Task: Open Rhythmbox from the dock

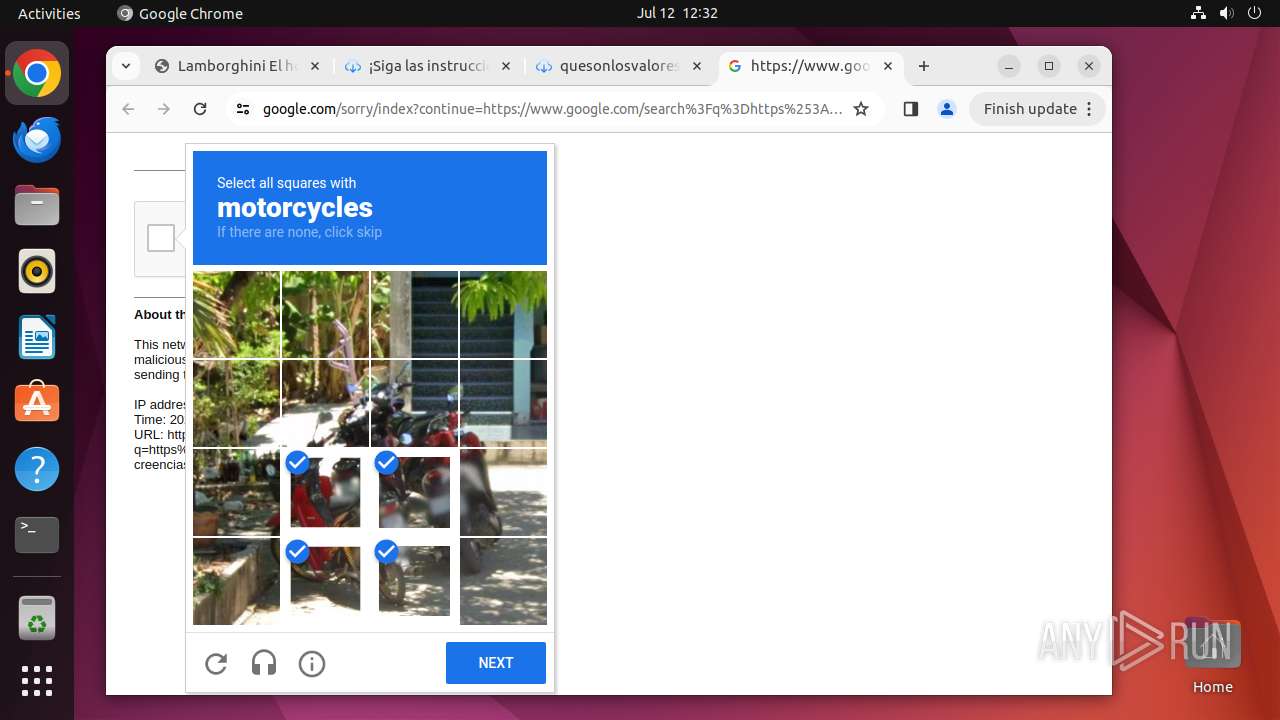Action: pyautogui.click(x=37, y=271)
